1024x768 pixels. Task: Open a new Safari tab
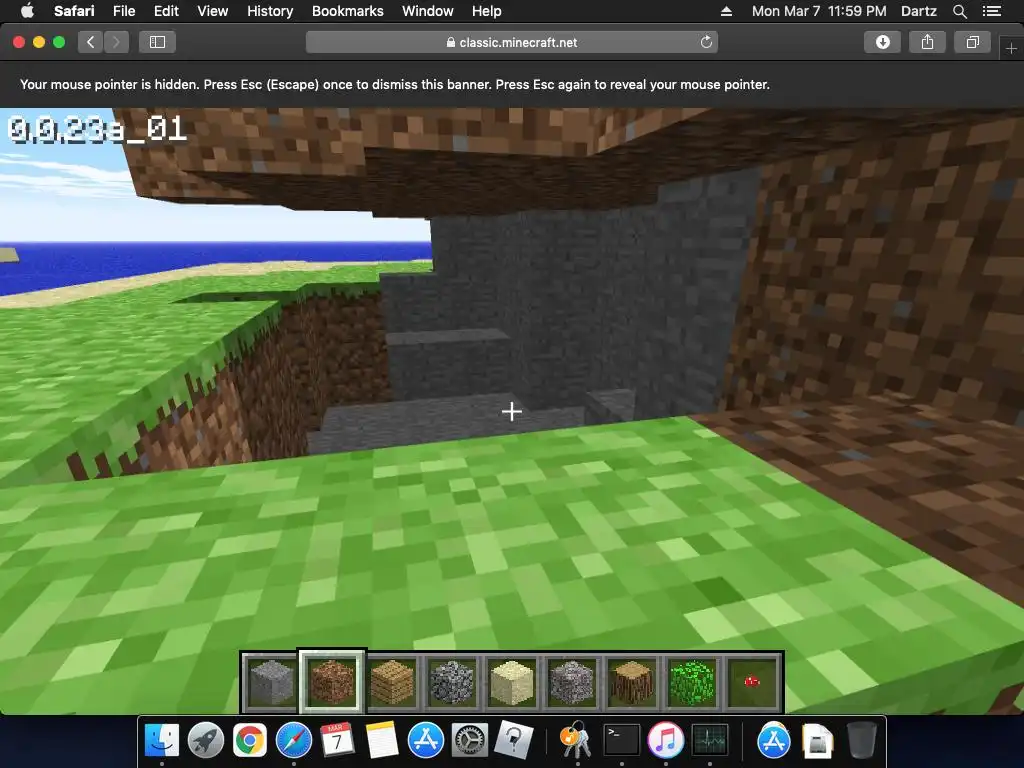point(1011,49)
